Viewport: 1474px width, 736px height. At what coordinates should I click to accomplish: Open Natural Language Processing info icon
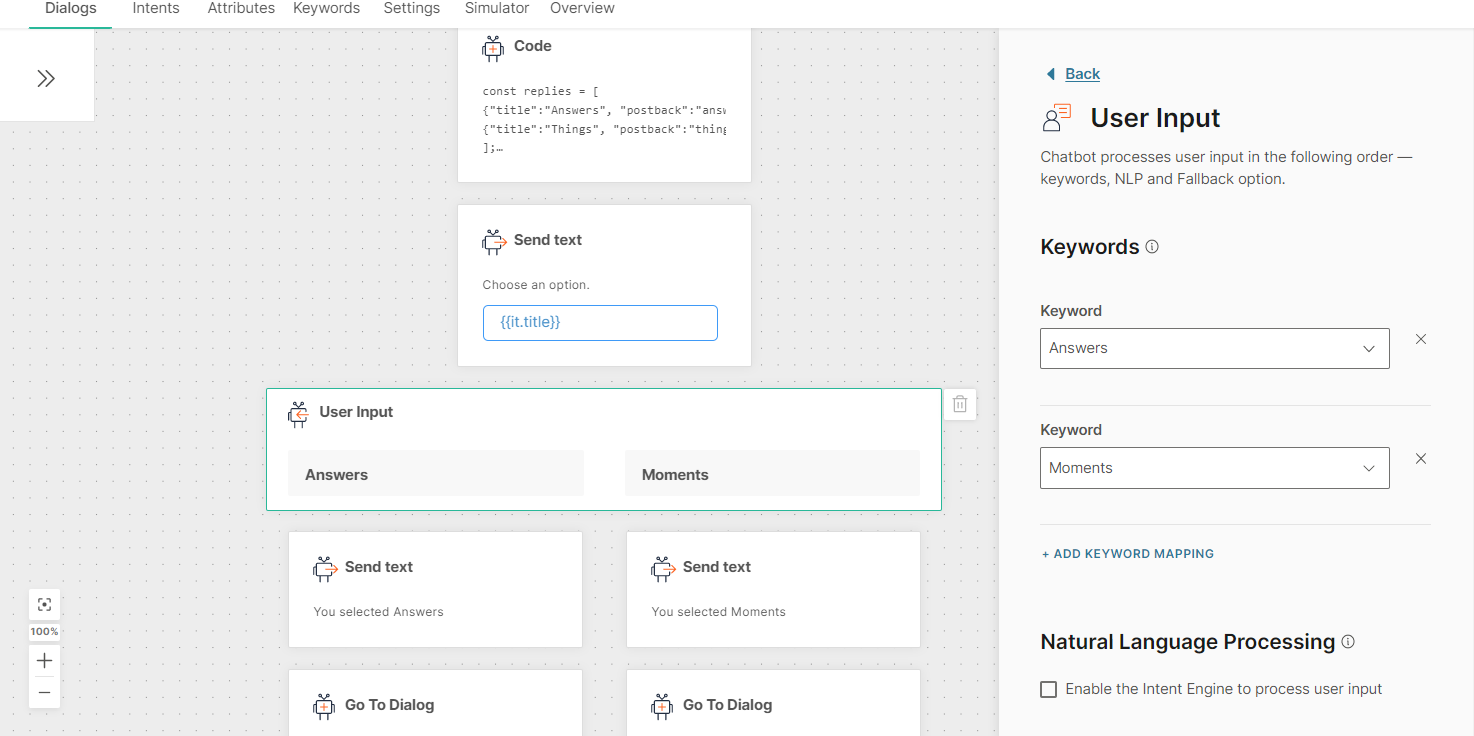(1348, 642)
